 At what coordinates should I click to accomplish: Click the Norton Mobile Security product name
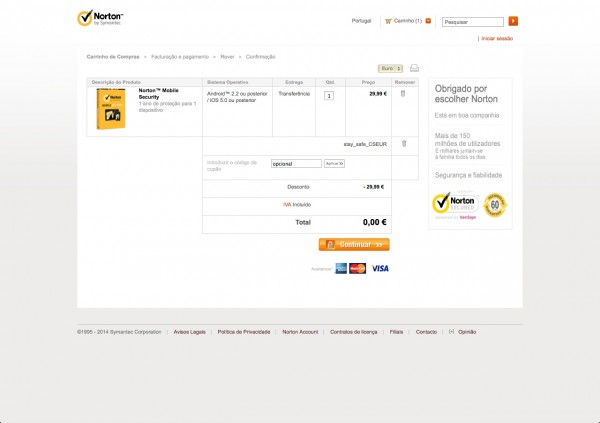tap(158, 94)
